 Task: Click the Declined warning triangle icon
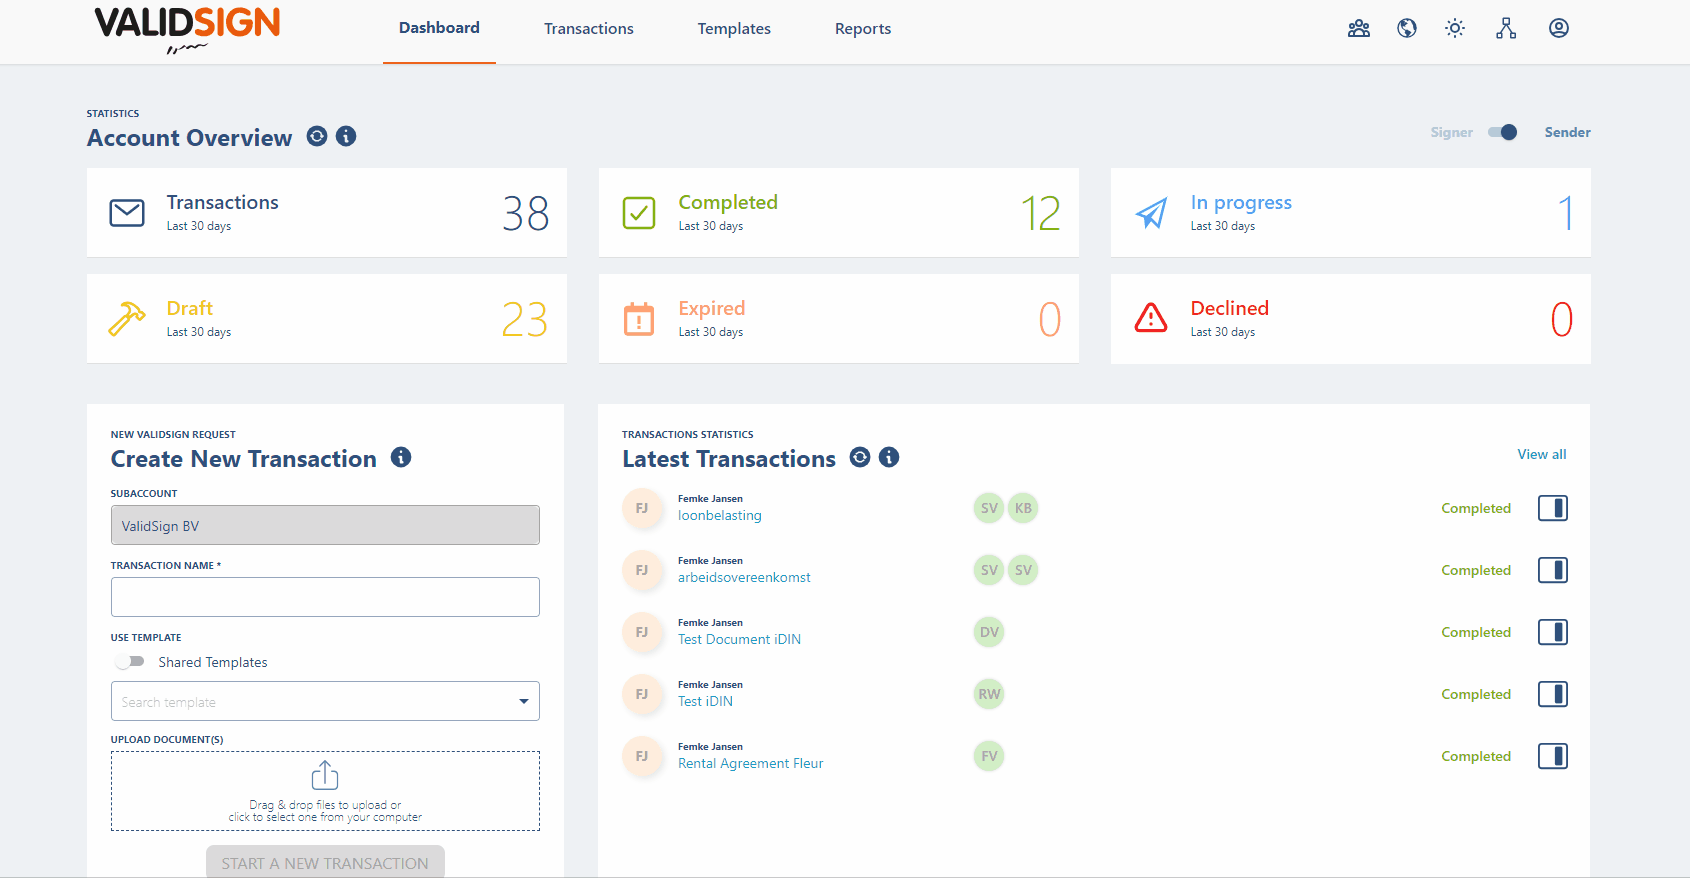point(1151,318)
